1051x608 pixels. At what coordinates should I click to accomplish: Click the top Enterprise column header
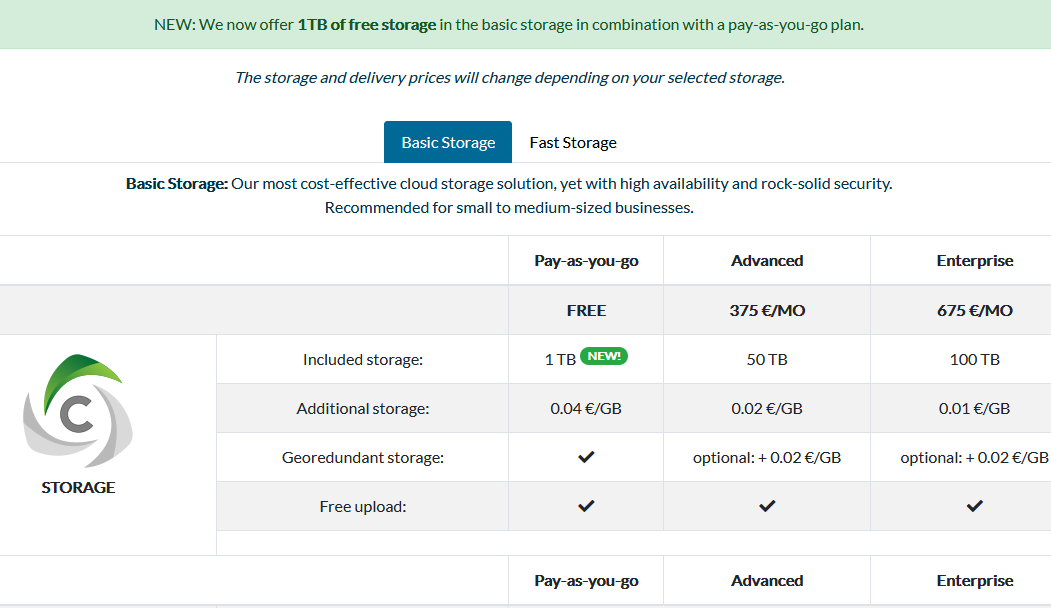point(975,260)
